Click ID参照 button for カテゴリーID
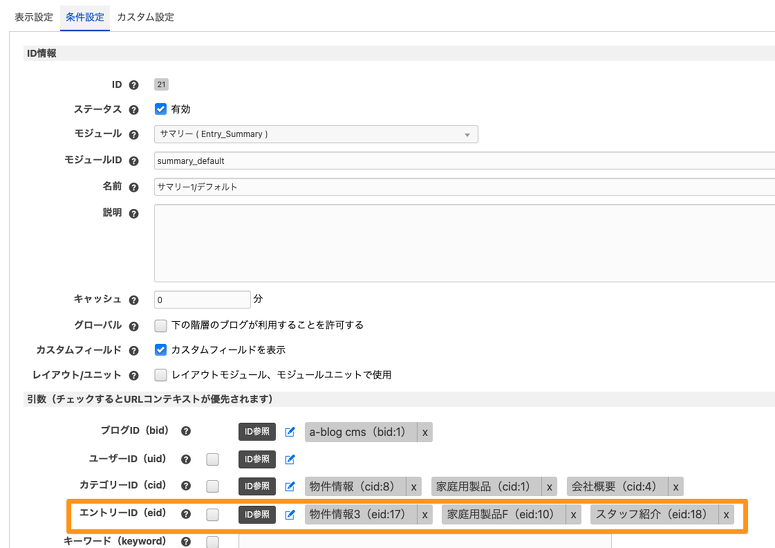The image size is (775, 548). [x=256, y=487]
